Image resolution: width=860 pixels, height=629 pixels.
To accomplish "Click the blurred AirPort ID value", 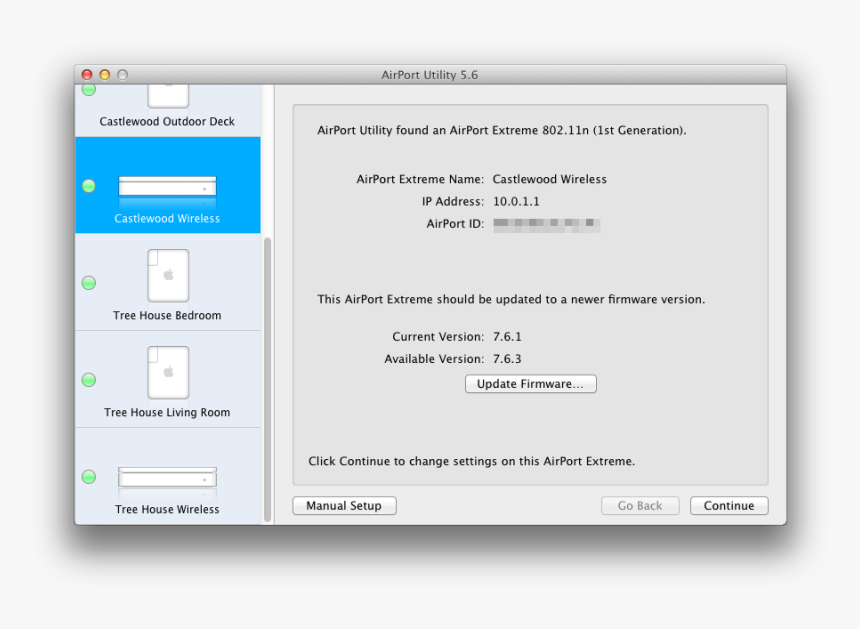I will [x=546, y=224].
